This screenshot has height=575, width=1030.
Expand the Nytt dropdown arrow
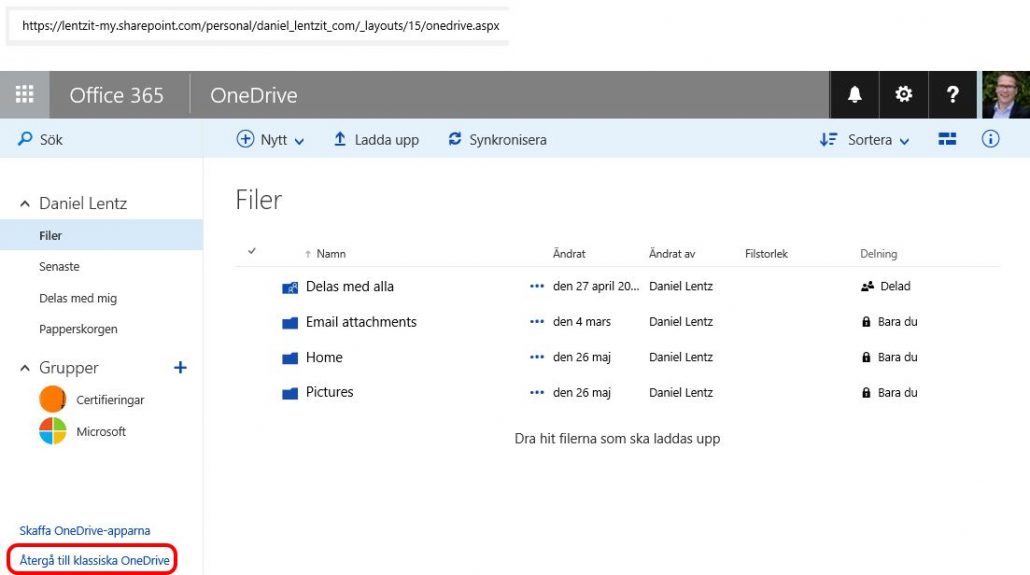300,141
